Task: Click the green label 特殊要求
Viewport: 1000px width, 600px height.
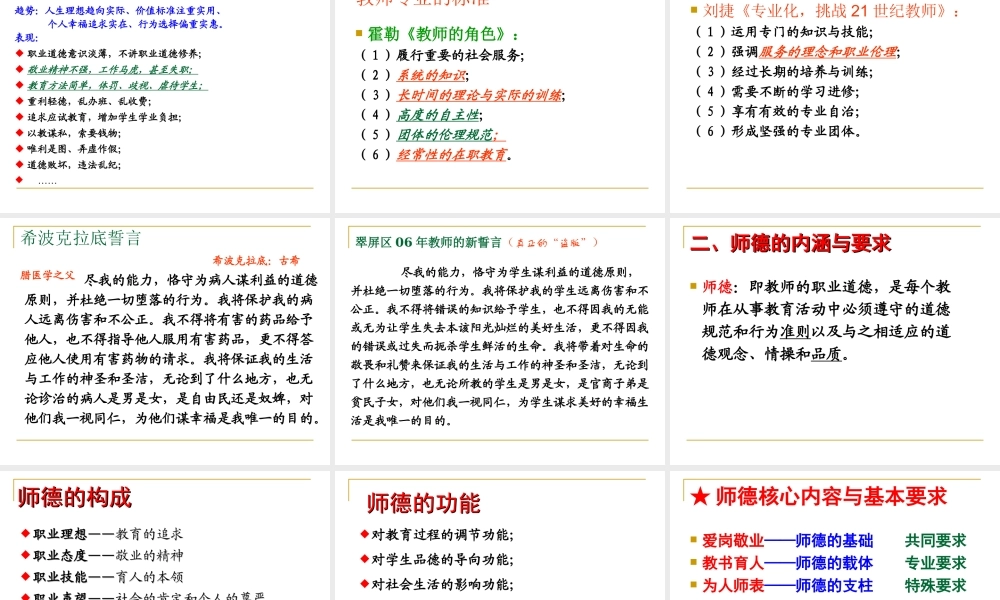Action: [x=936, y=585]
